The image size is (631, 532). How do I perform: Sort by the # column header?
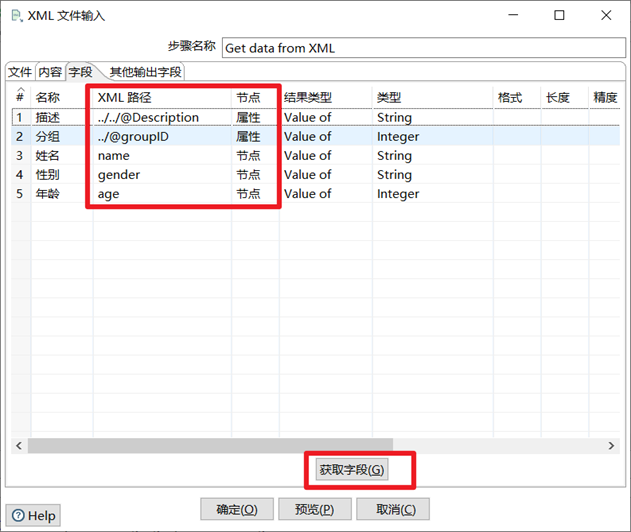[x=21, y=97]
